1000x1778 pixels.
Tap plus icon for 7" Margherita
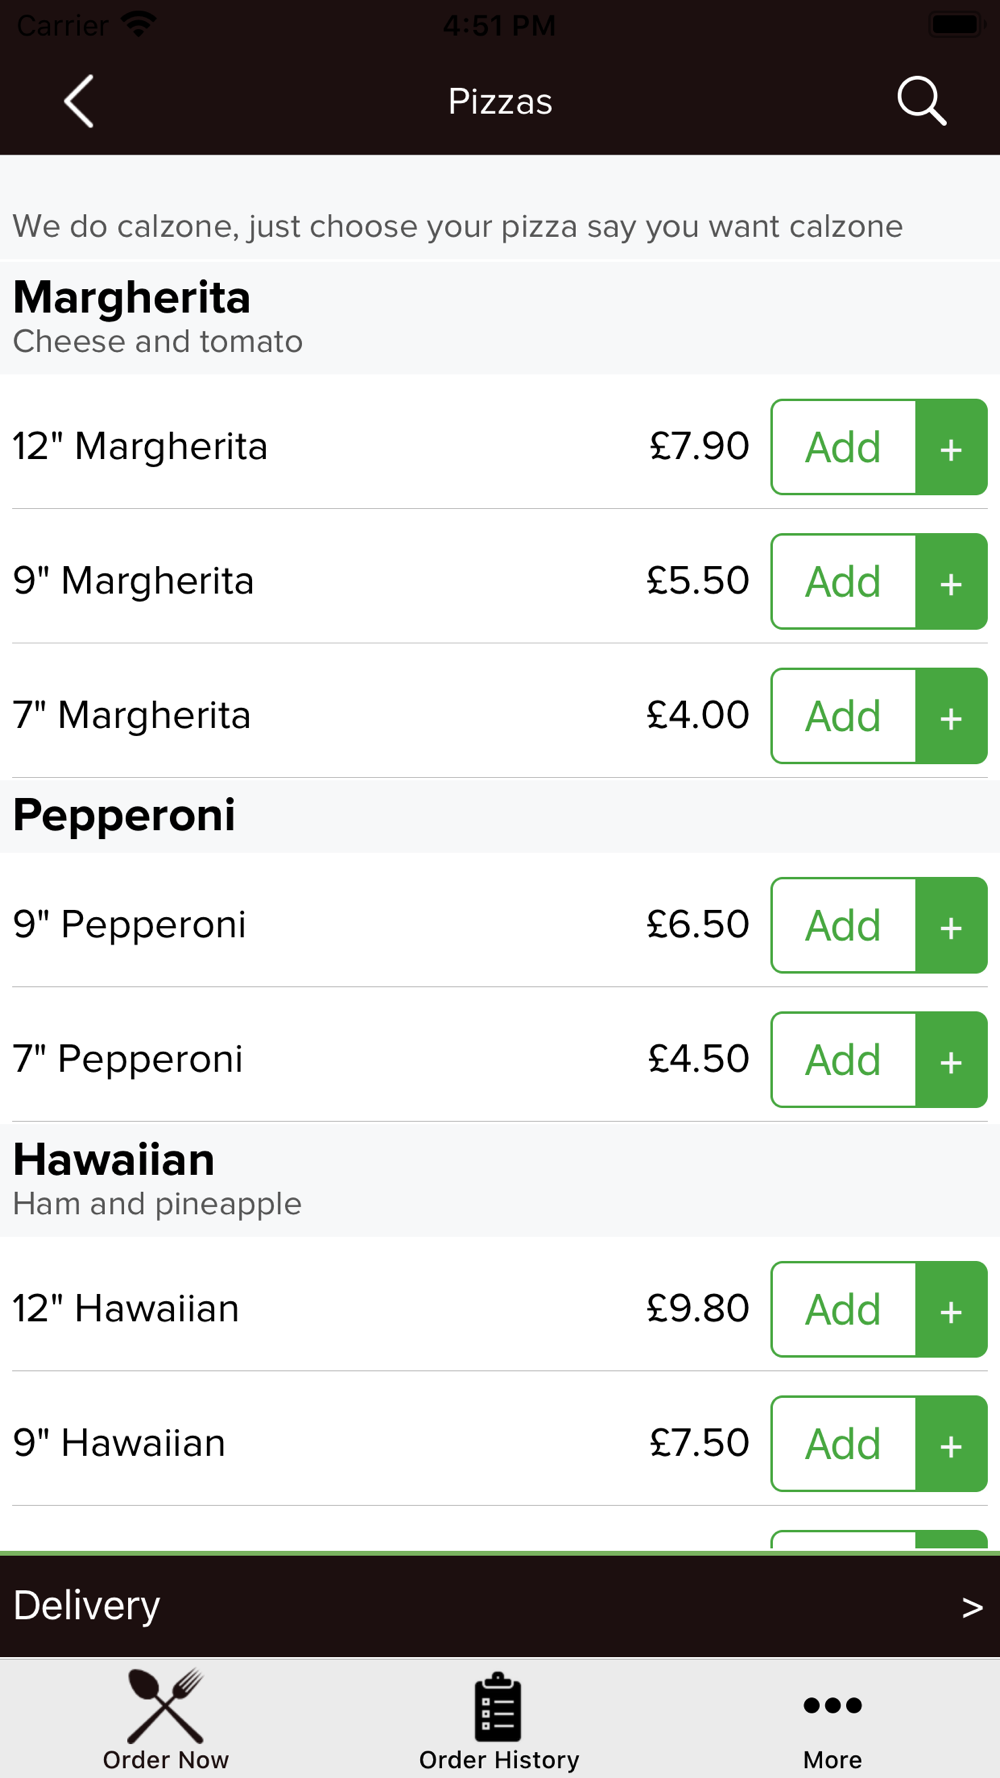point(952,716)
